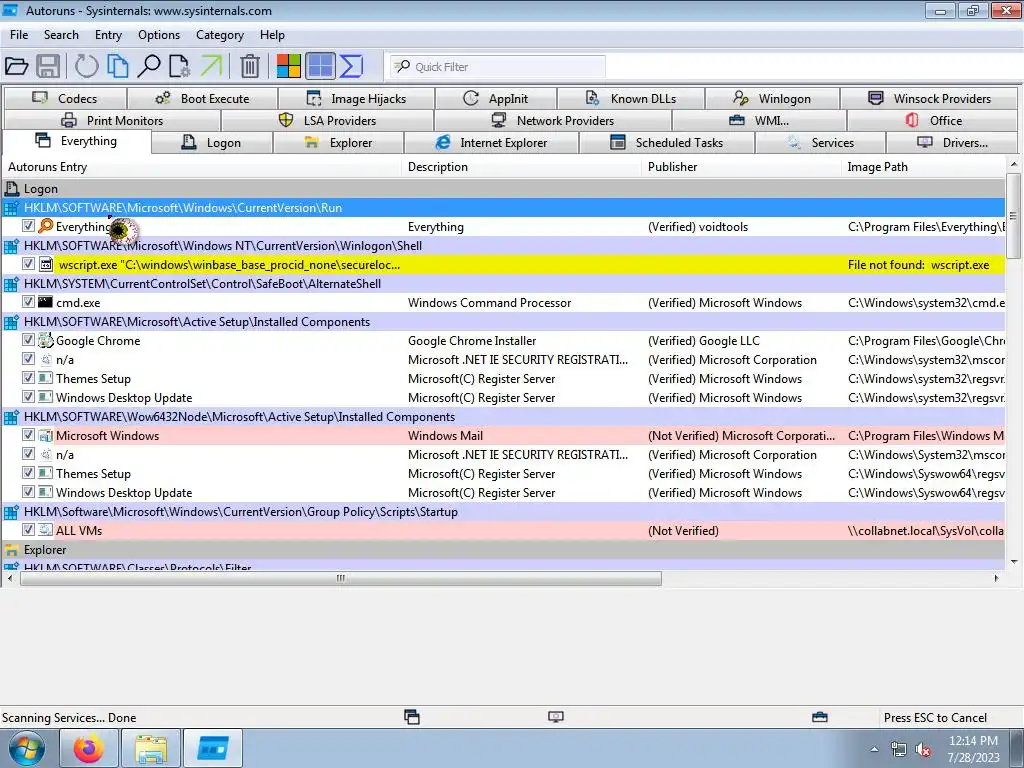Open the Entry menu
This screenshot has width=1024, height=768.
(108, 35)
